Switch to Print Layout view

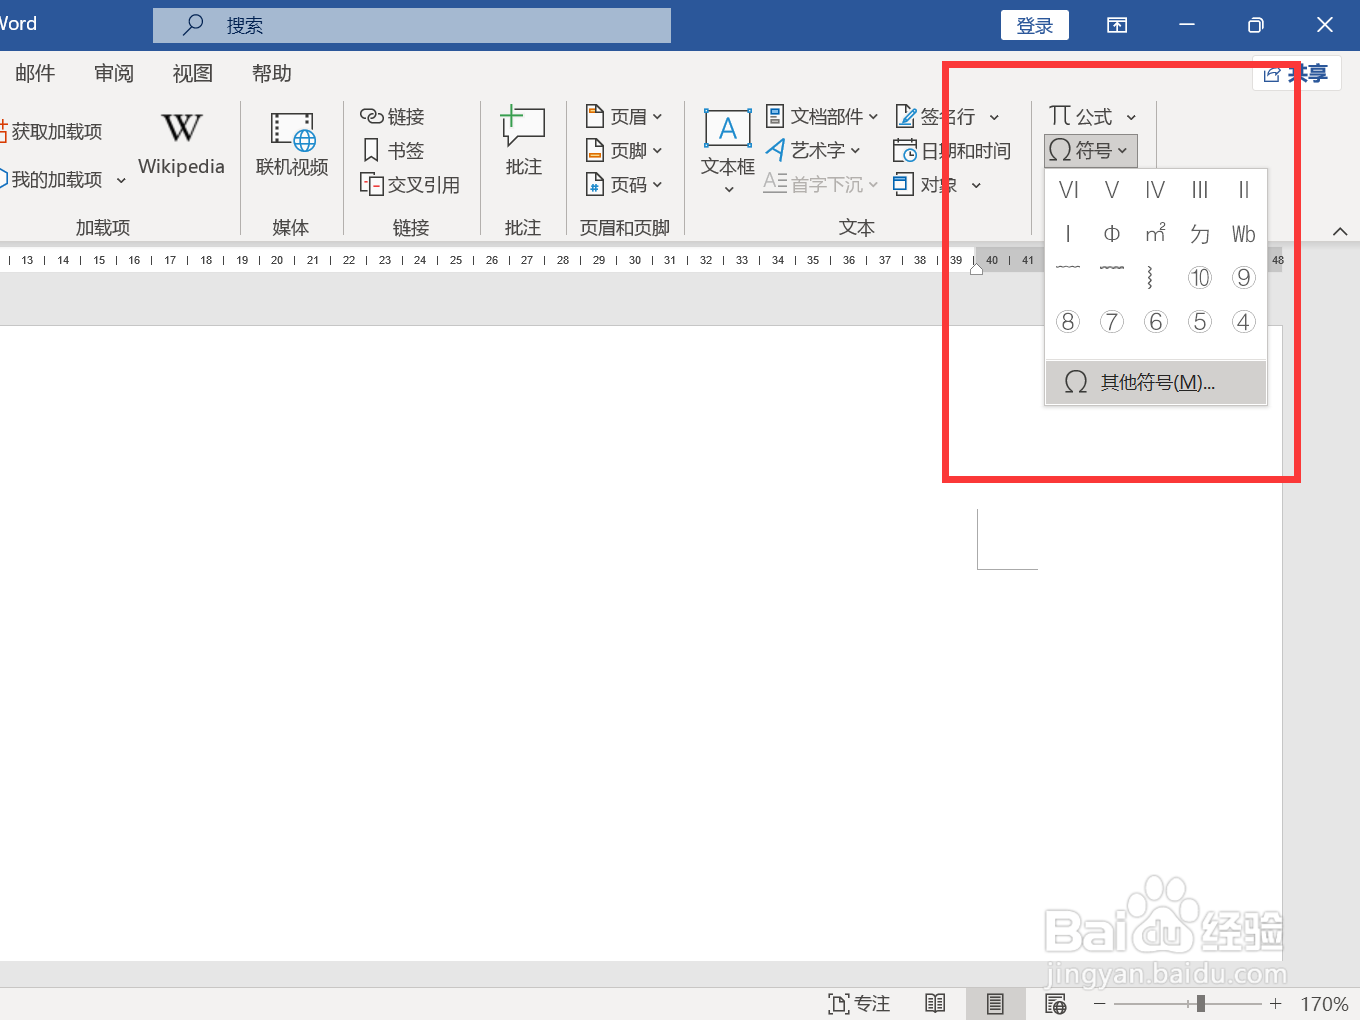995,1004
